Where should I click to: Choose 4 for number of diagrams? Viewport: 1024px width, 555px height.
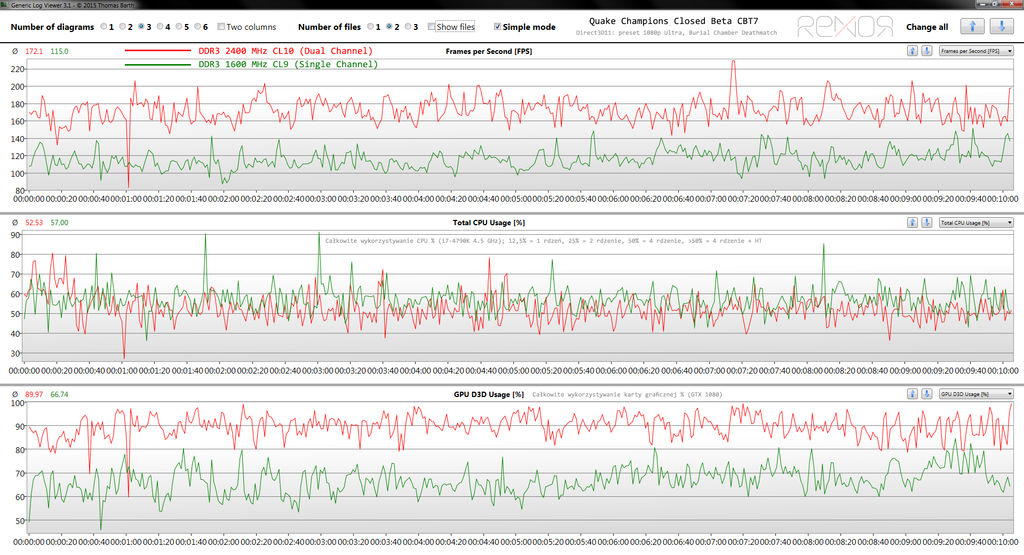[160, 27]
